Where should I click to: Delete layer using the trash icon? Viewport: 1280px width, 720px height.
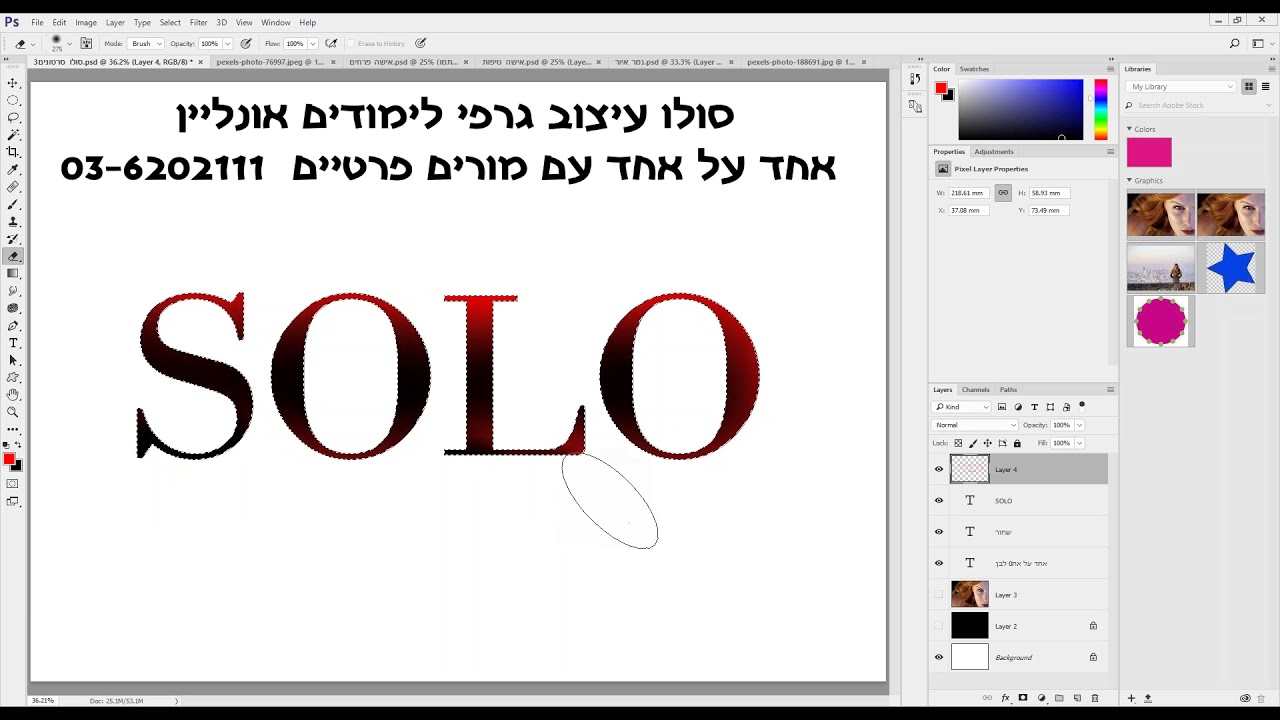coord(1095,698)
